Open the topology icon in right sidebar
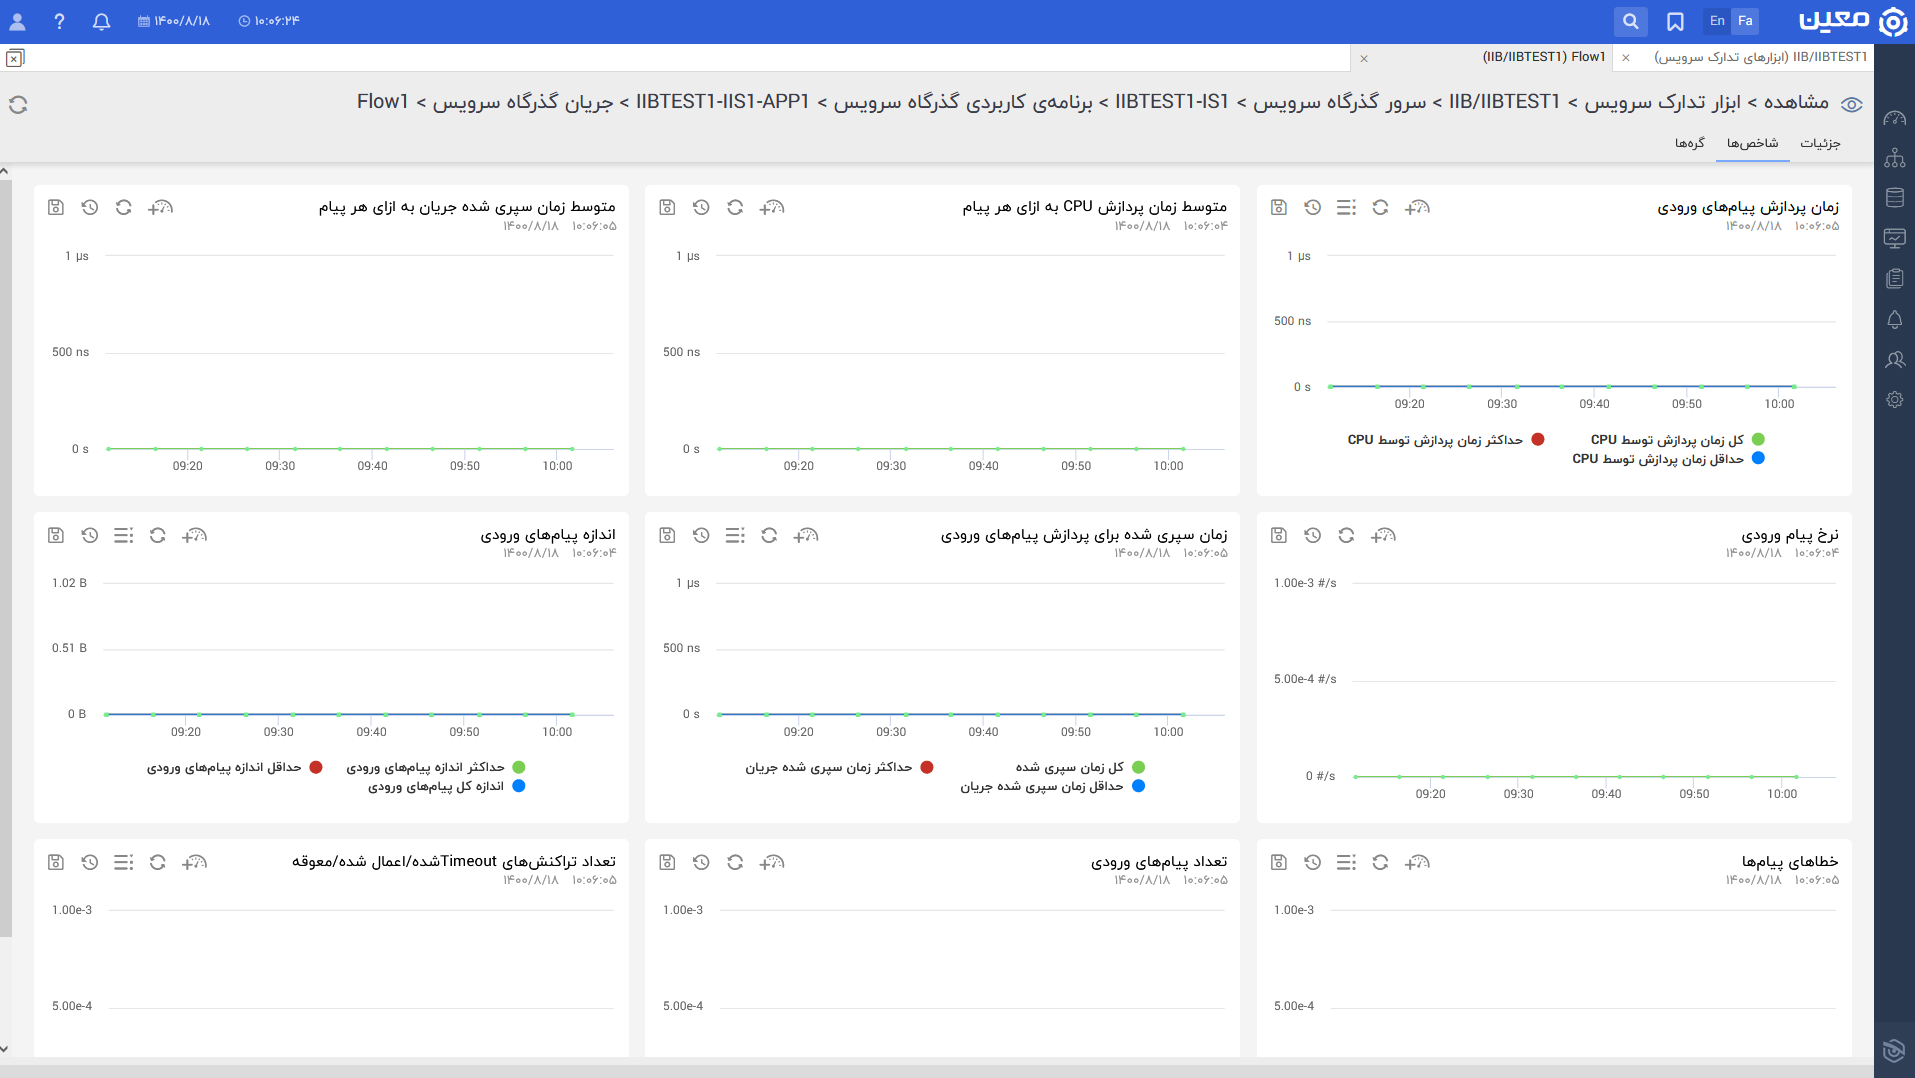Image resolution: width=1915 pixels, height=1078 pixels. tap(1894, 158)
